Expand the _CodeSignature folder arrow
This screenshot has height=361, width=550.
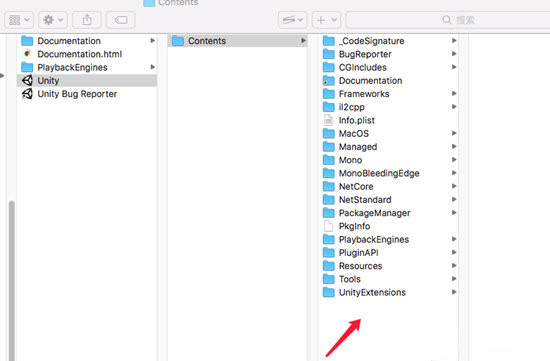[x=454, y=41]
